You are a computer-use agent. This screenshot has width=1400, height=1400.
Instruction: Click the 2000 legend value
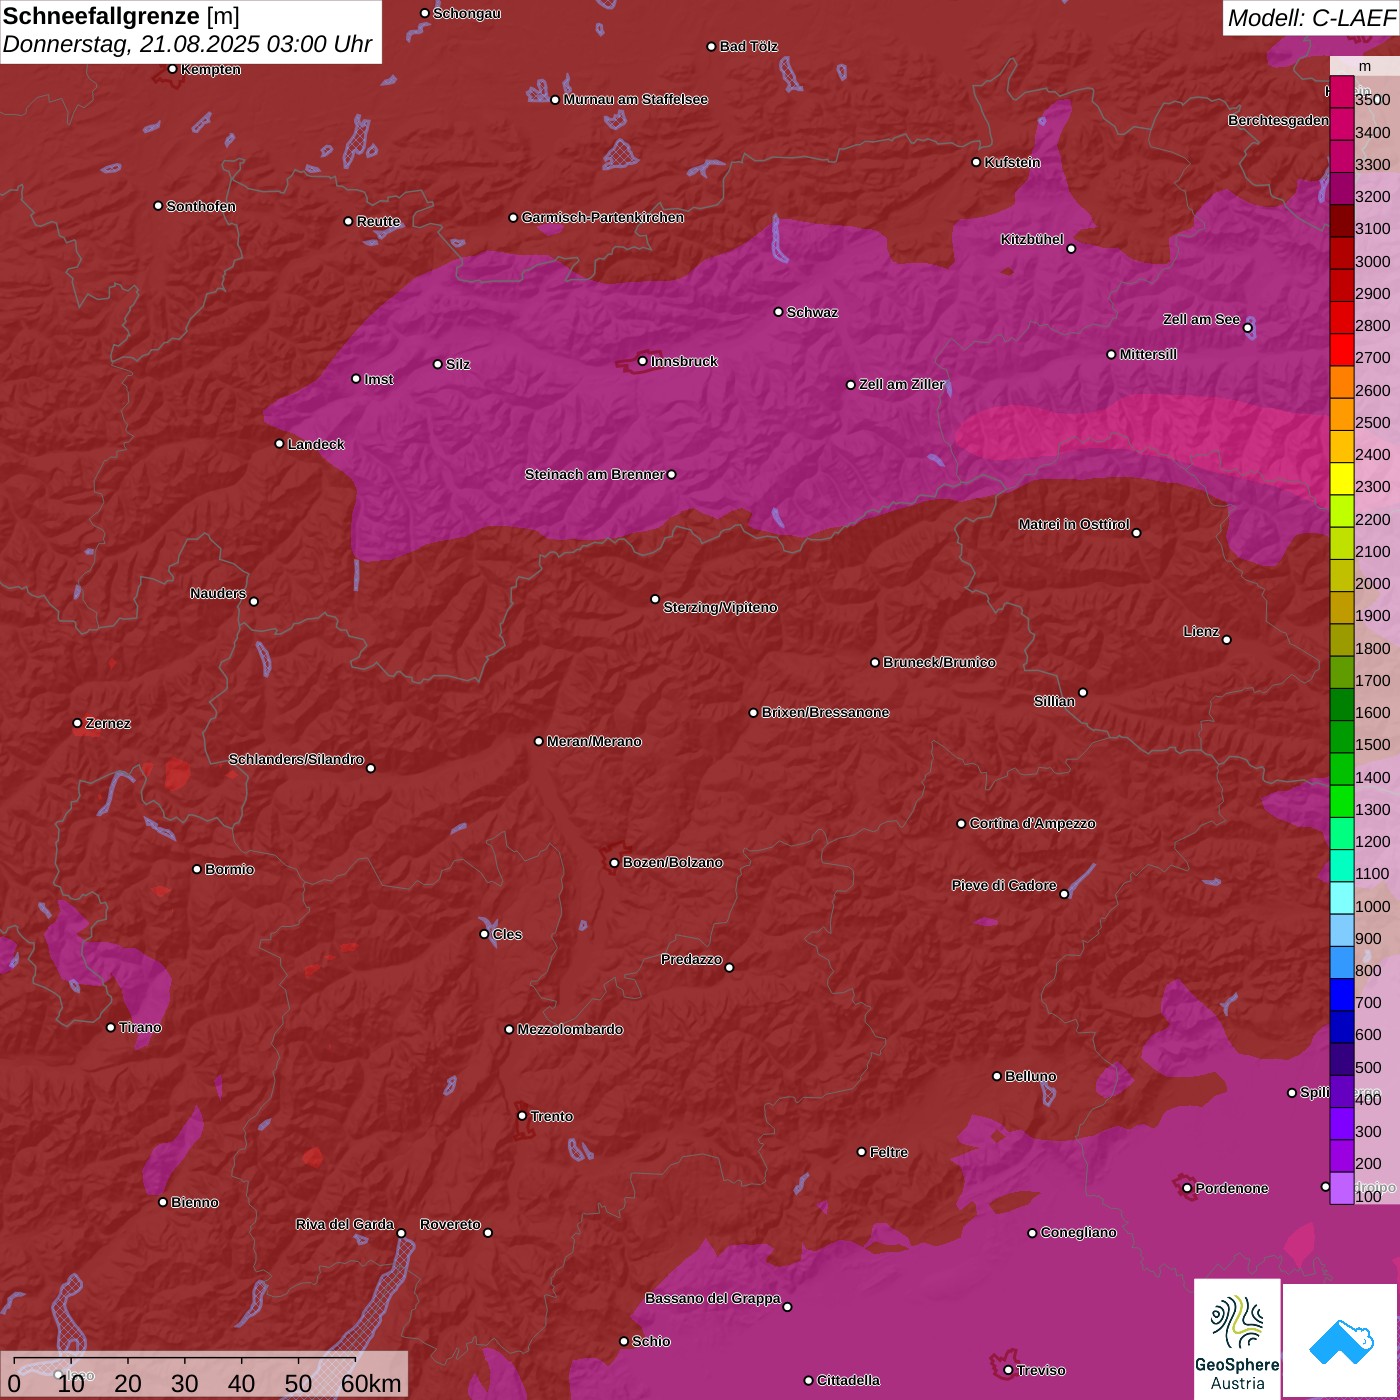pos(1372,584)
